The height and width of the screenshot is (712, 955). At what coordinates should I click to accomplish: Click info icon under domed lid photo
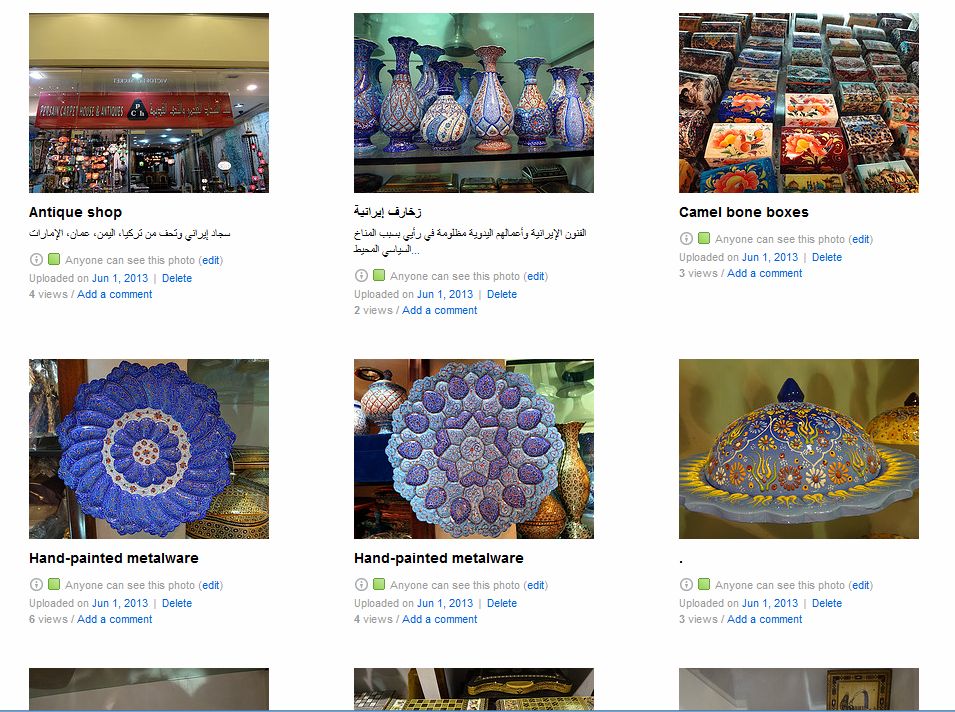click(x=686, y=585)
